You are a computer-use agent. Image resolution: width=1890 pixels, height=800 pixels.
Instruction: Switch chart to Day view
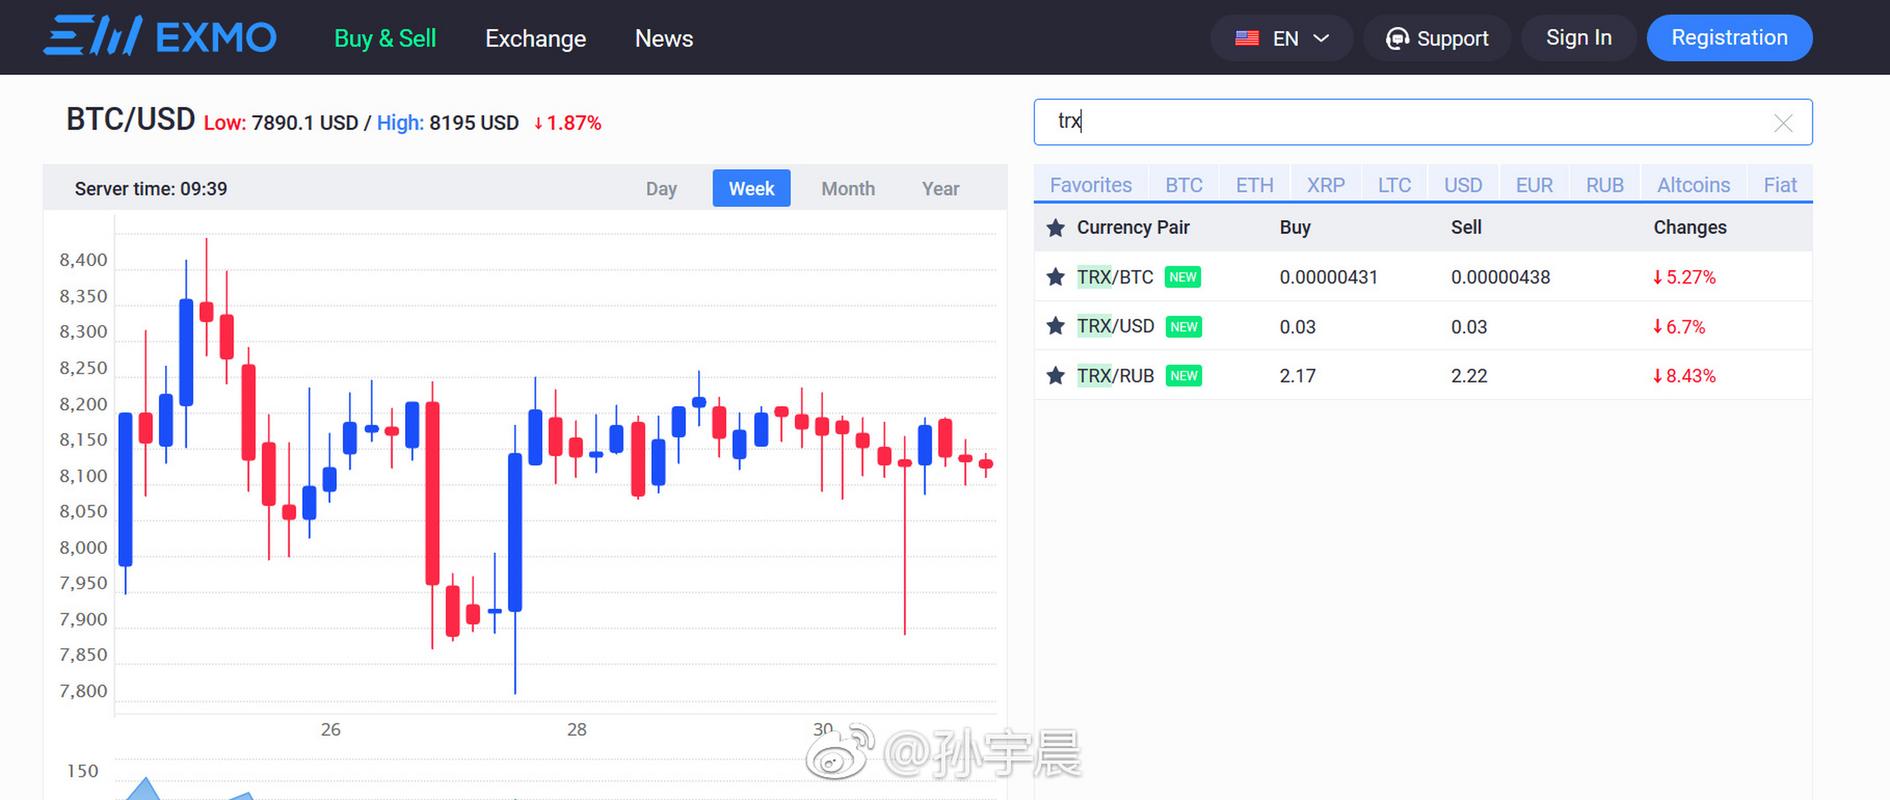661,188
